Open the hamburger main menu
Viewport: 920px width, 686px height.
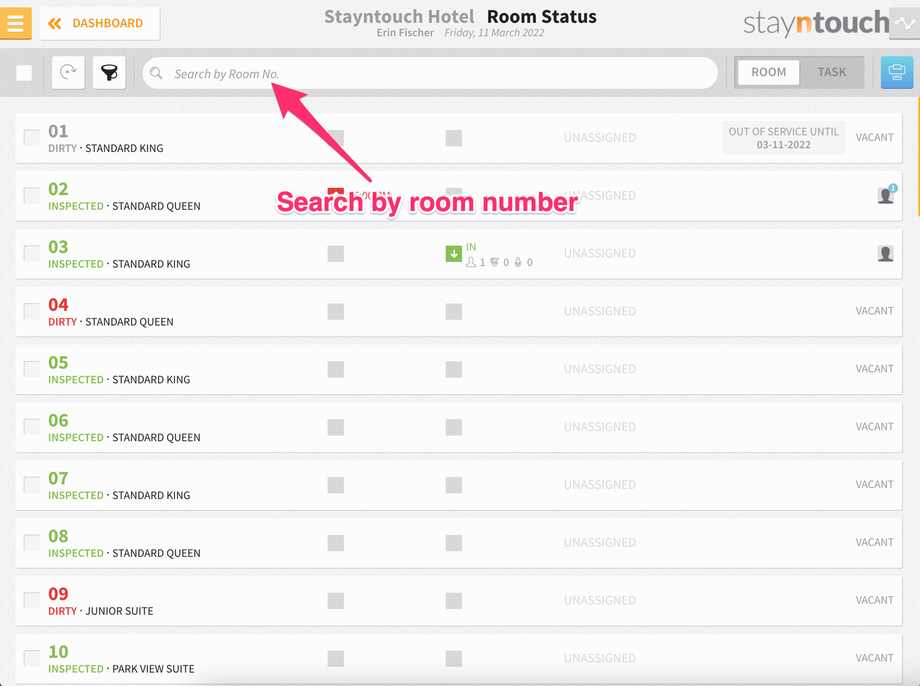(15, 23)
